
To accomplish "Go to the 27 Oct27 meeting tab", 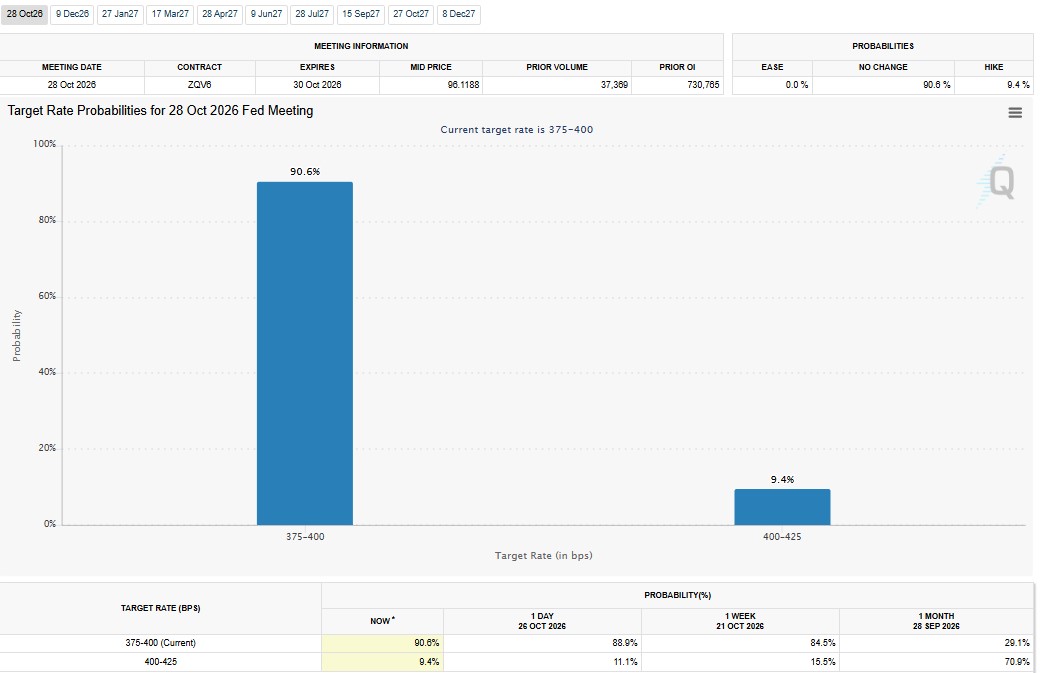I will [x=411, y=14].
